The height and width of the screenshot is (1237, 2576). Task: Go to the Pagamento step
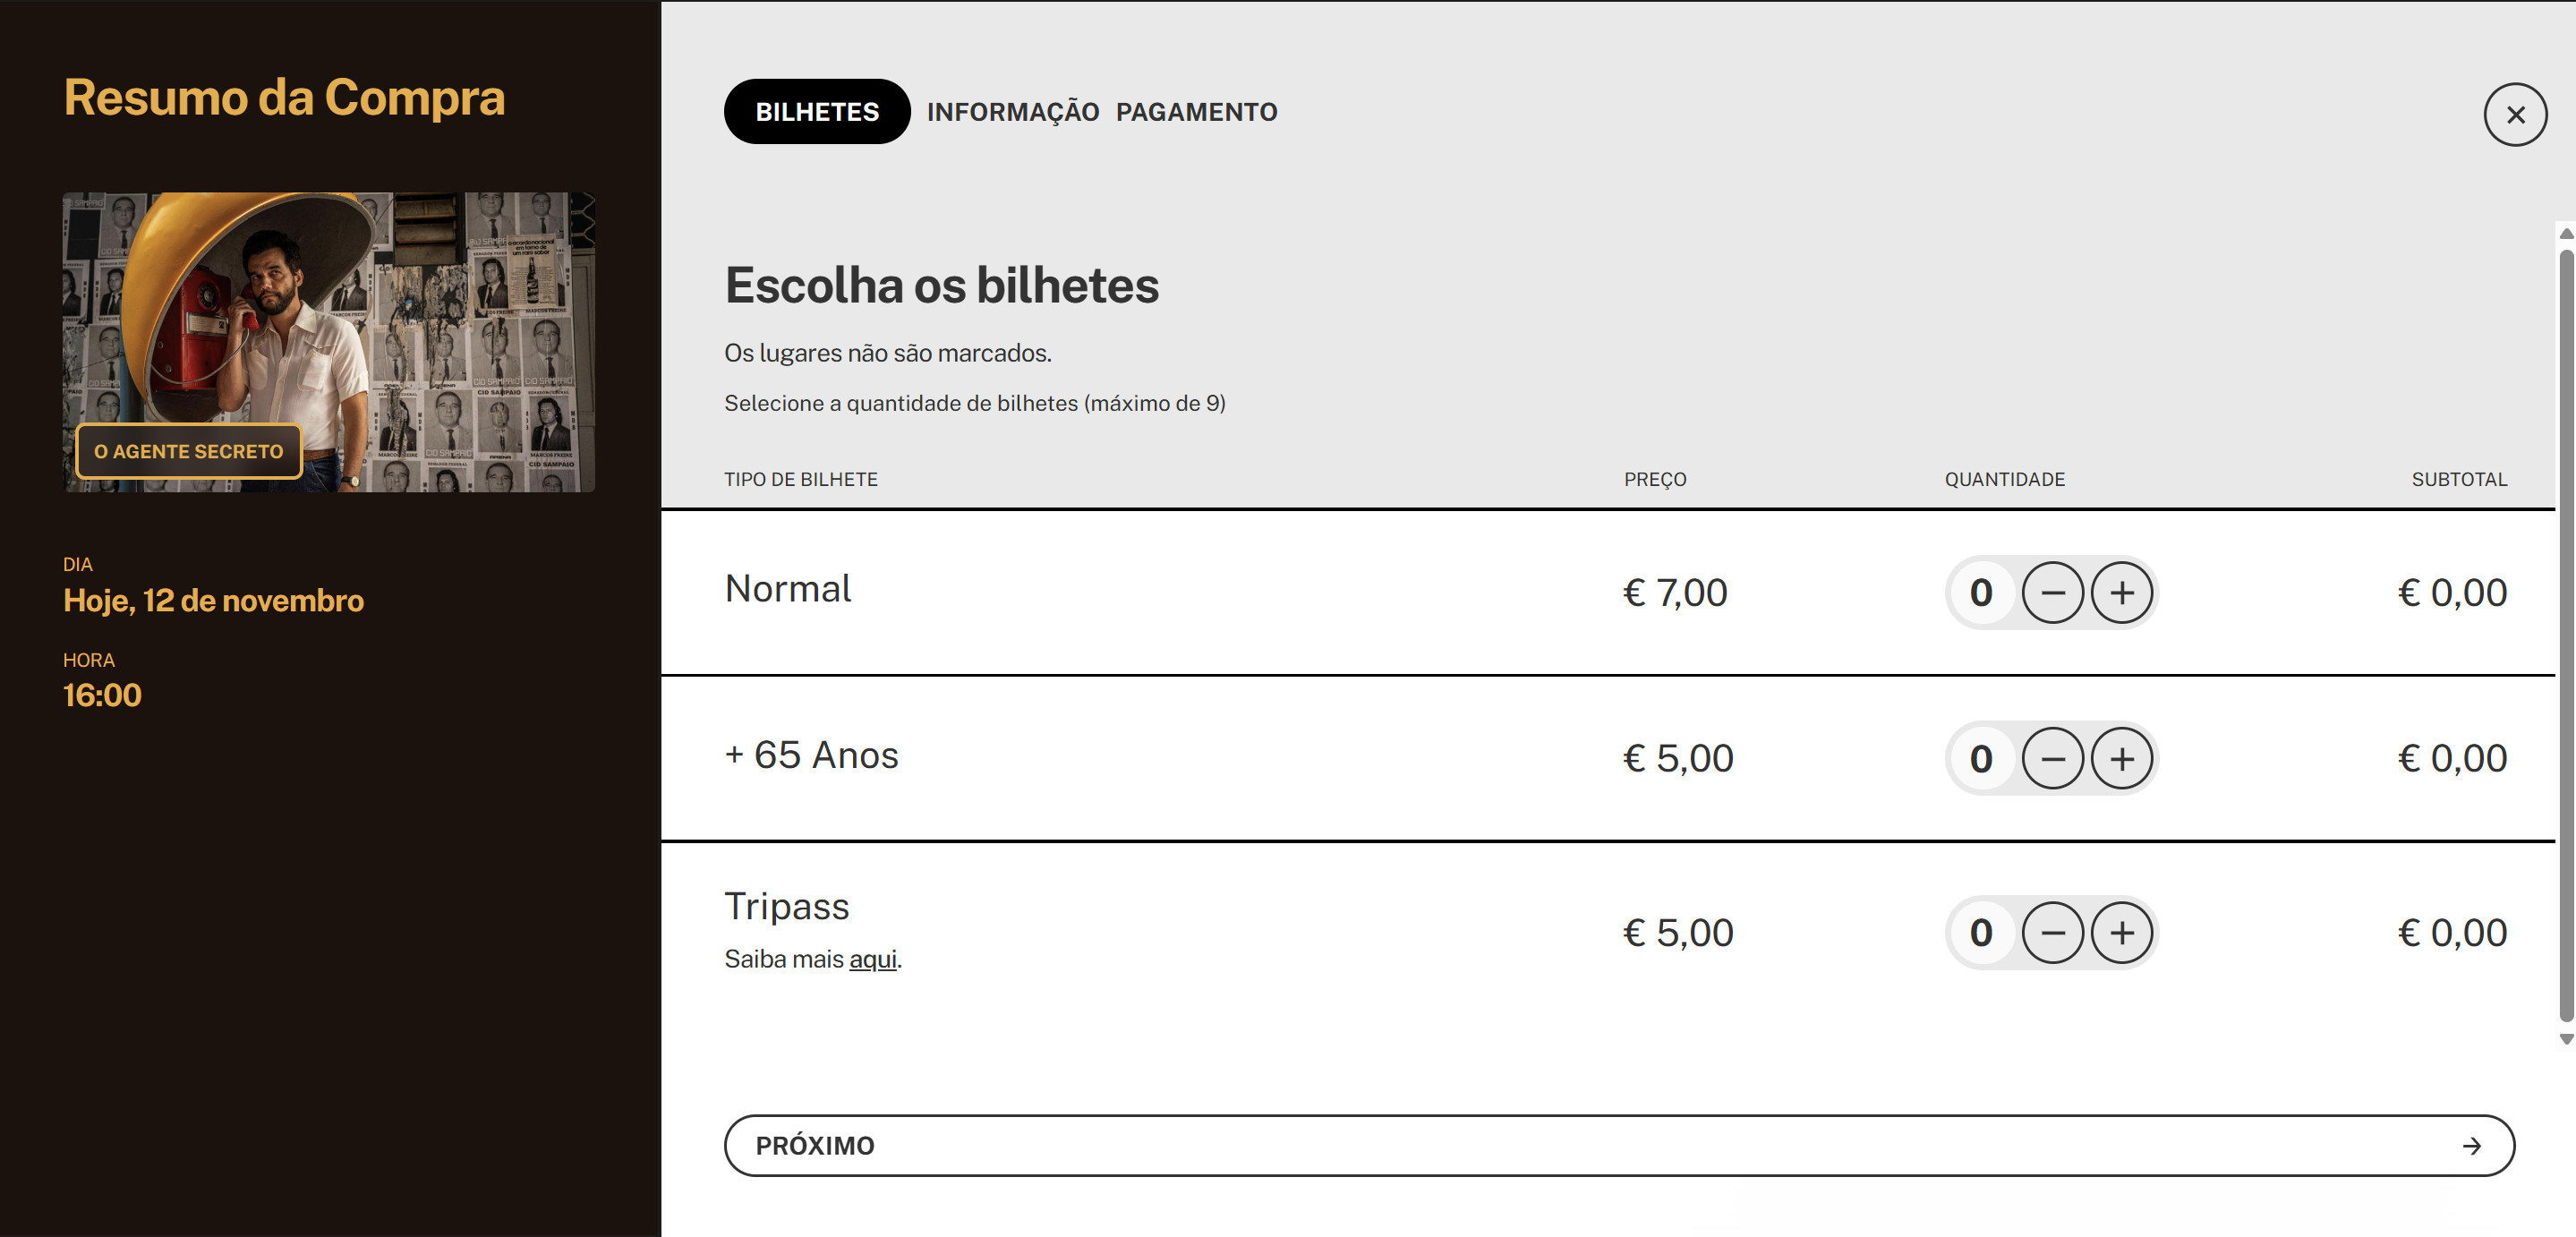(x=1196, y=112)
